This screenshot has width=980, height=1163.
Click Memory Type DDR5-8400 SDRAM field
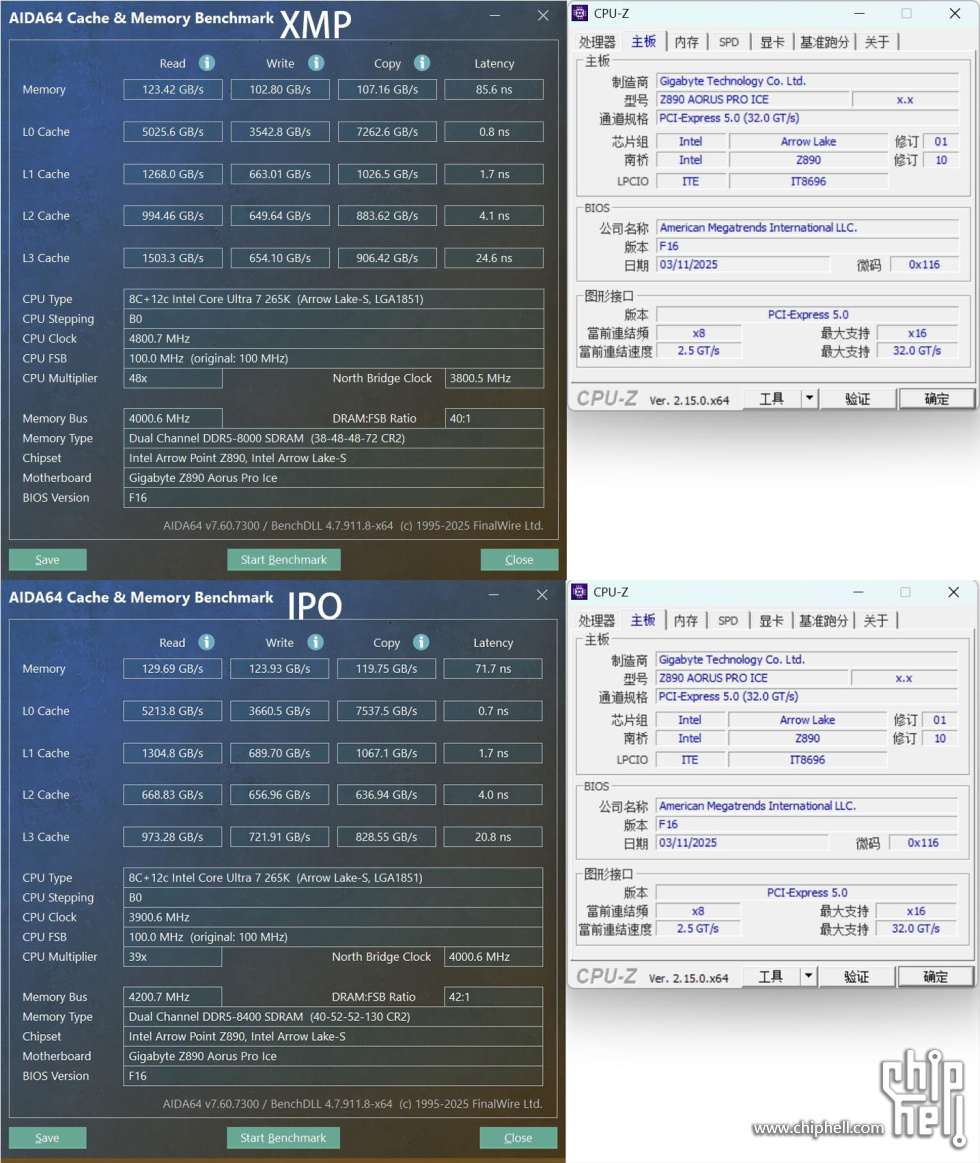pos(333,1017)
